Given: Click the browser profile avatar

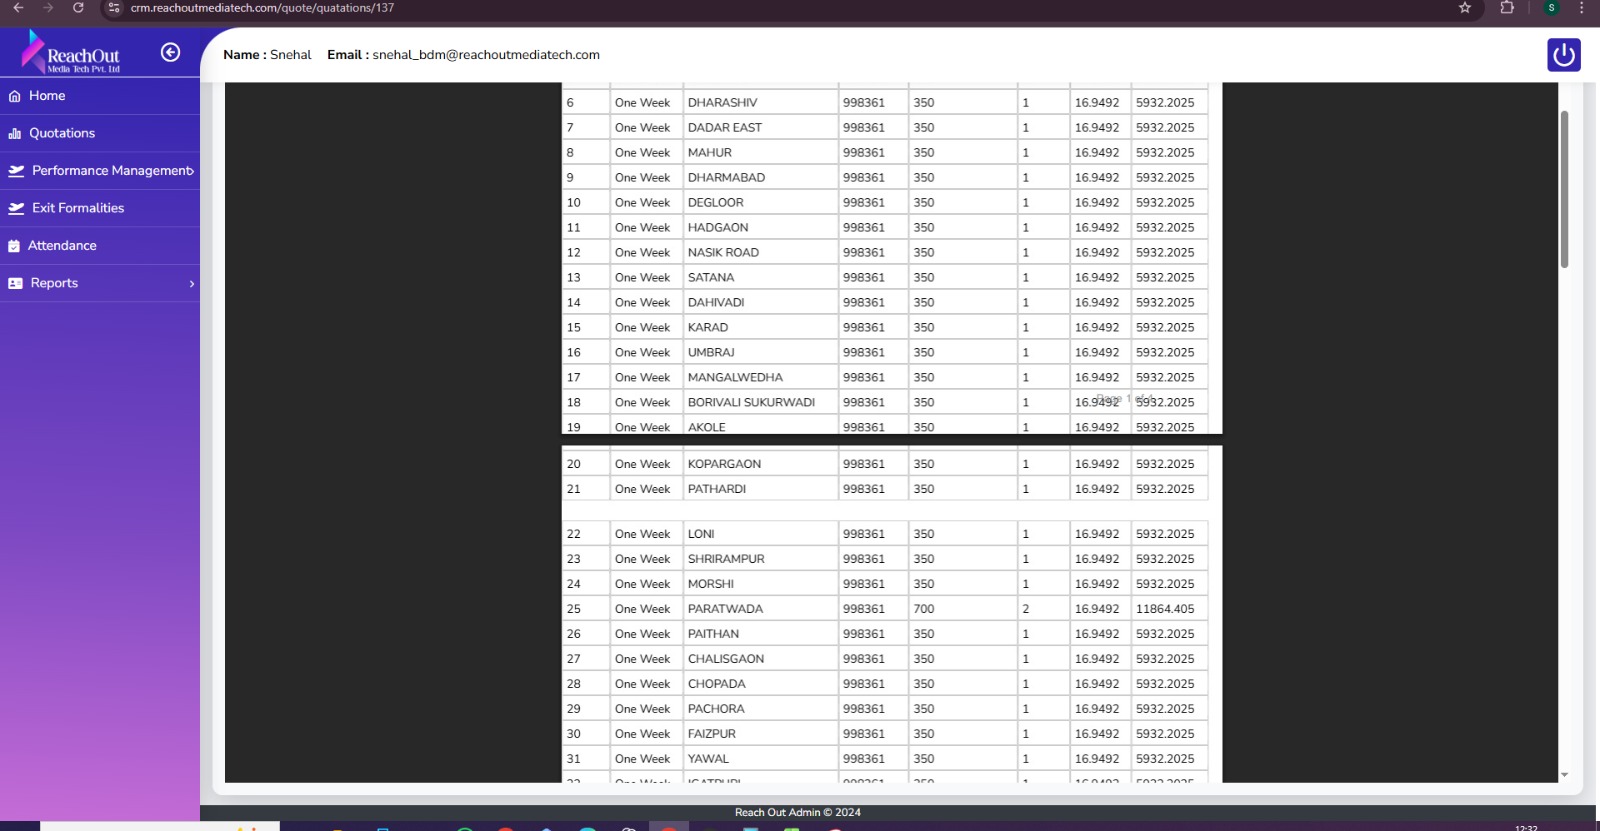Looking at the screenshot, I should tap(1551, 8).
